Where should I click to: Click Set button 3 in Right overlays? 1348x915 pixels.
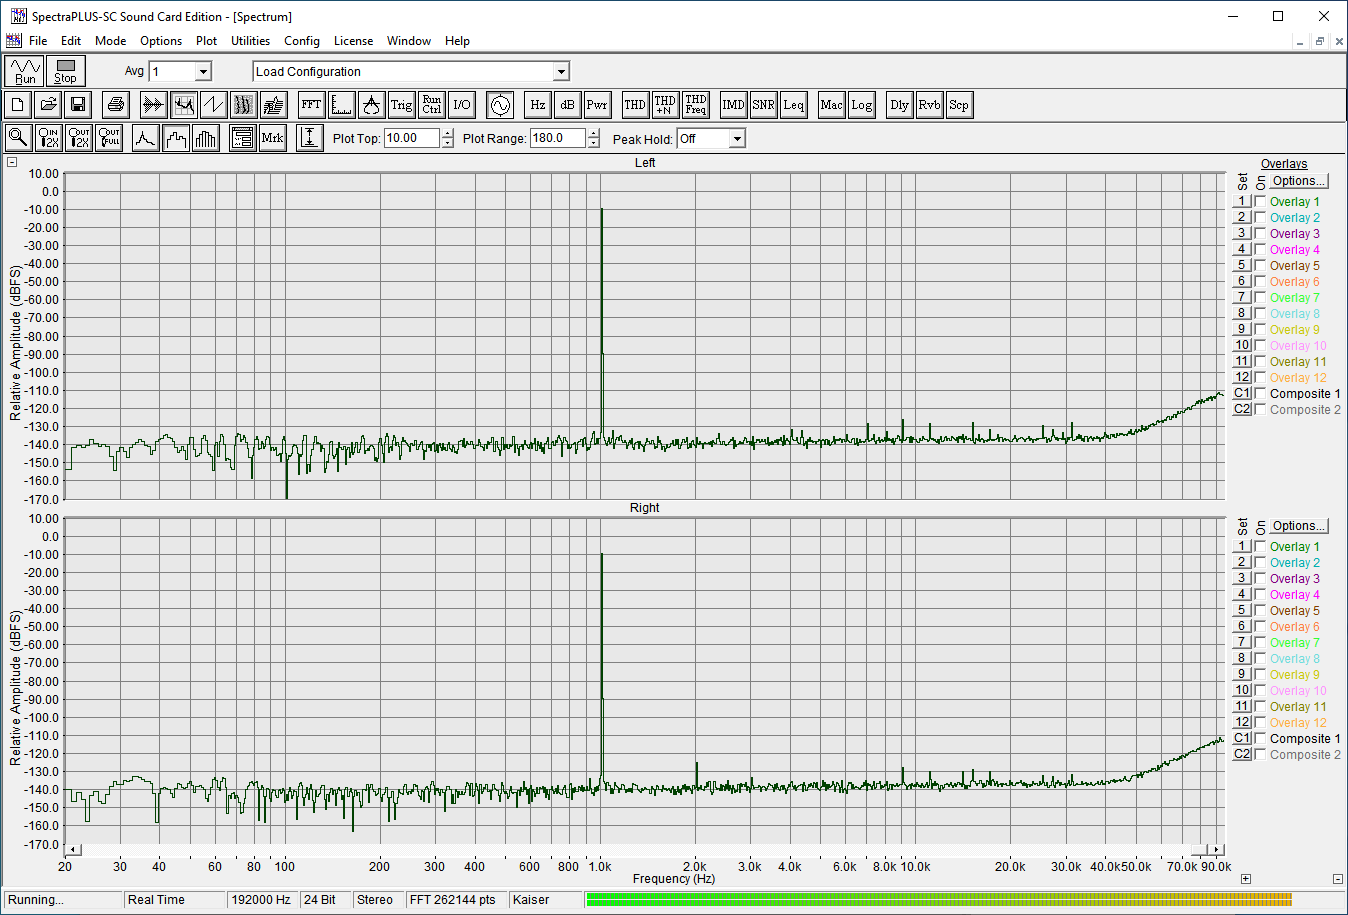tap(1242, 579)
